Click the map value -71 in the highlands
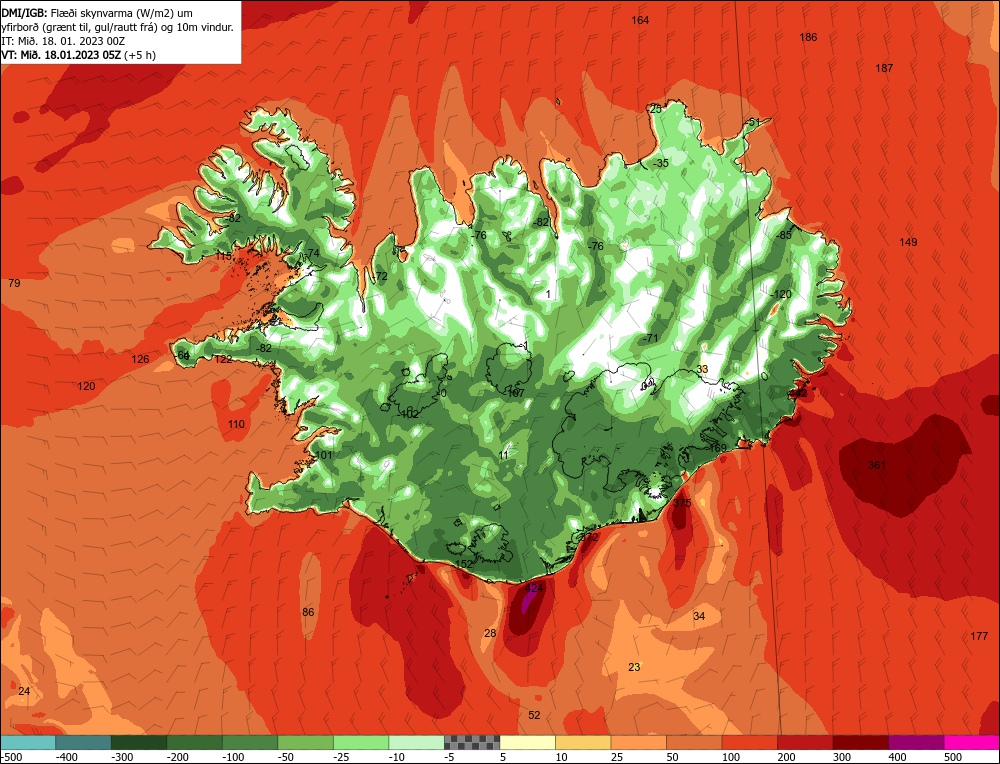This screenshot has width=1000, height=764. click(x=650, y=338)
